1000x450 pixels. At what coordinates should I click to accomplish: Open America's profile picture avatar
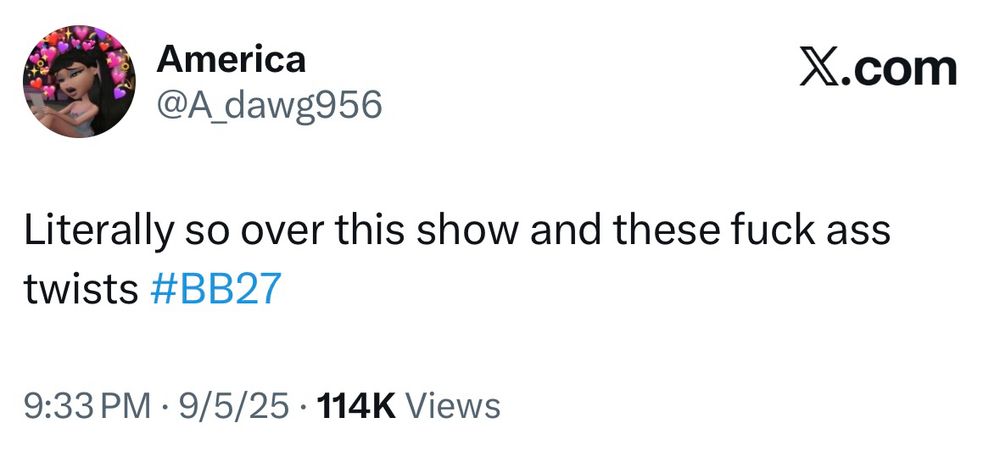tap(79, 81)
